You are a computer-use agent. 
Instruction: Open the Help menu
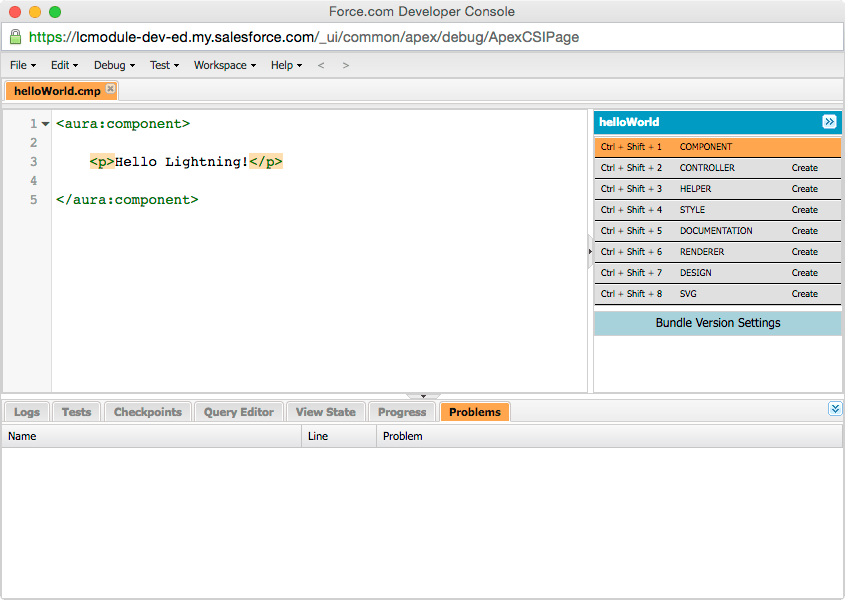(286, 65)
